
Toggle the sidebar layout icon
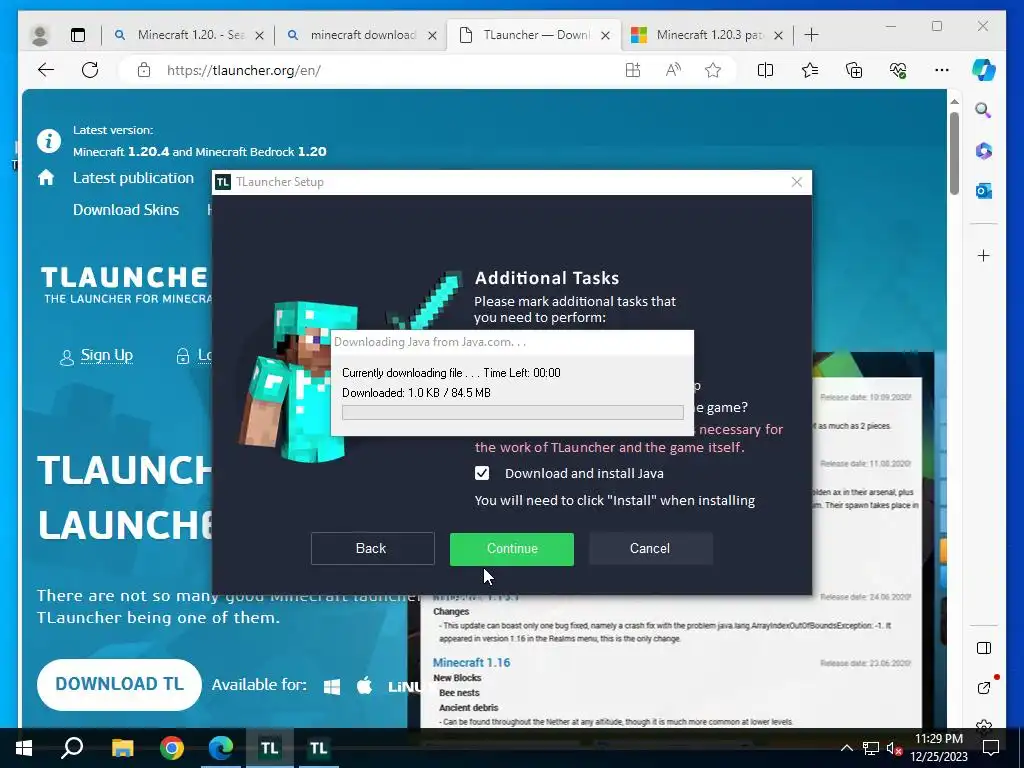pyautogui.click(x=984, y=648)
